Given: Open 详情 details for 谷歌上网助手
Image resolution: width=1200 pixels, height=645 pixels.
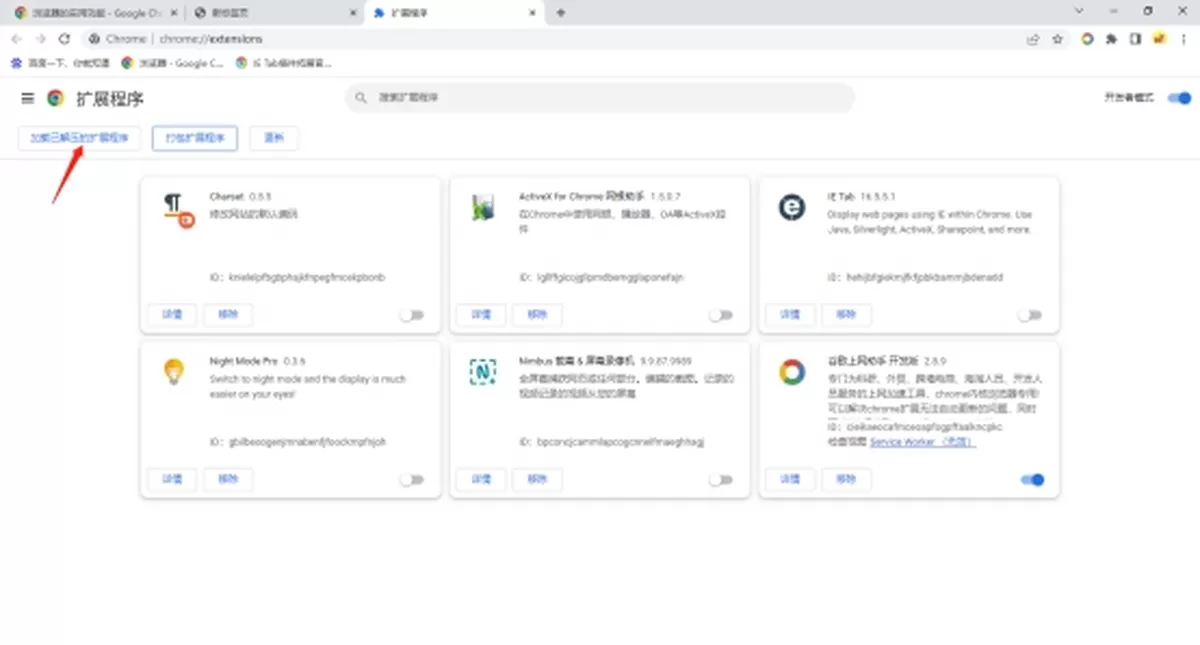Looking at the screenshot, I should pyautogui.click(x=790, y=479).
